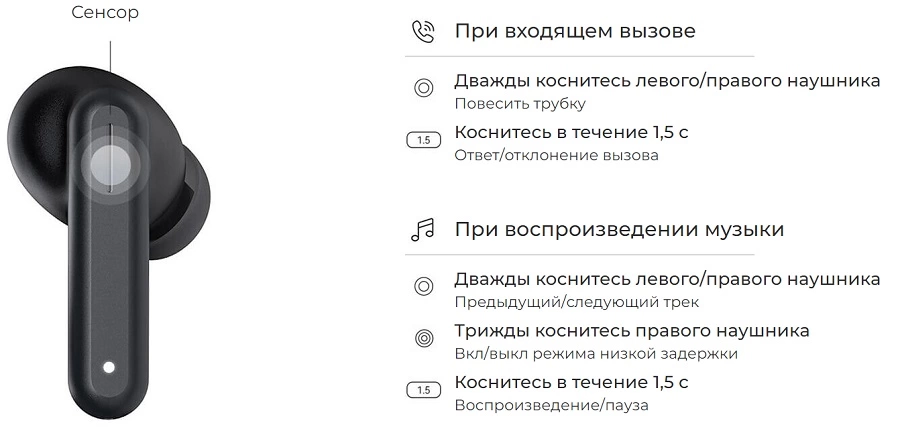Click the 'При воспроизведении музыки' heading

pyautogui.click(x=619, y=230)
